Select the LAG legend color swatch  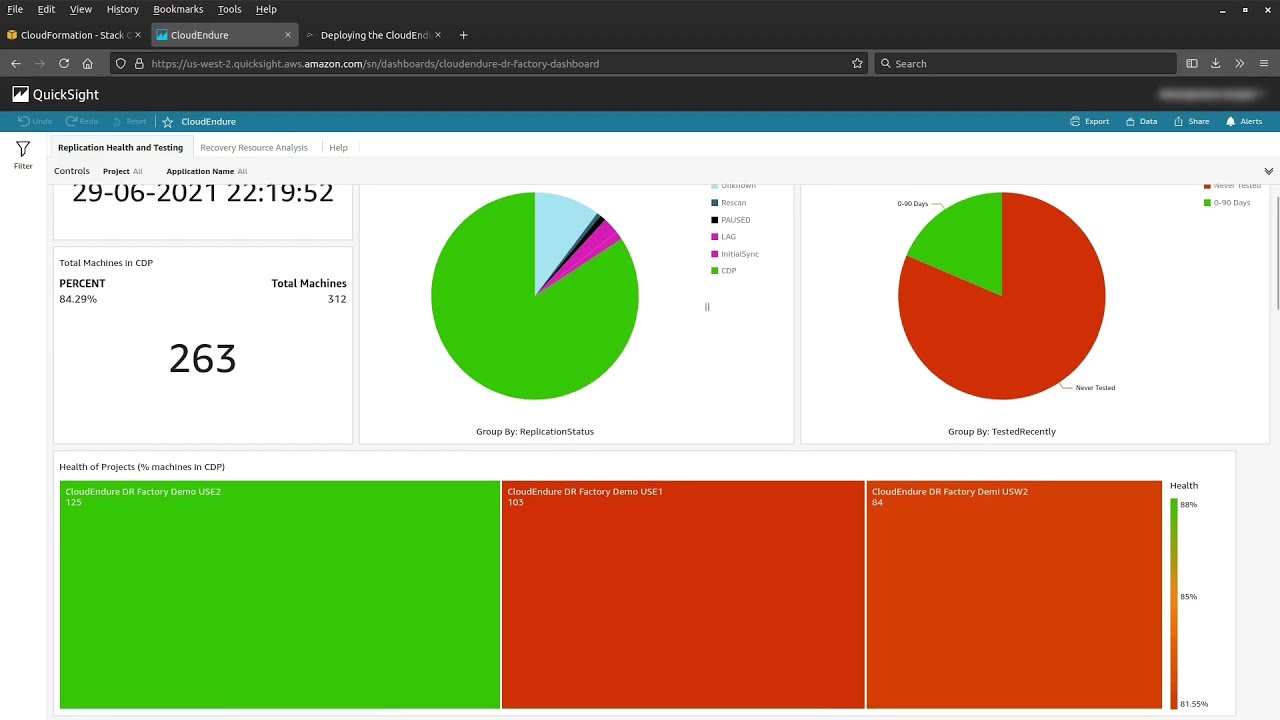tap(714, 237)
